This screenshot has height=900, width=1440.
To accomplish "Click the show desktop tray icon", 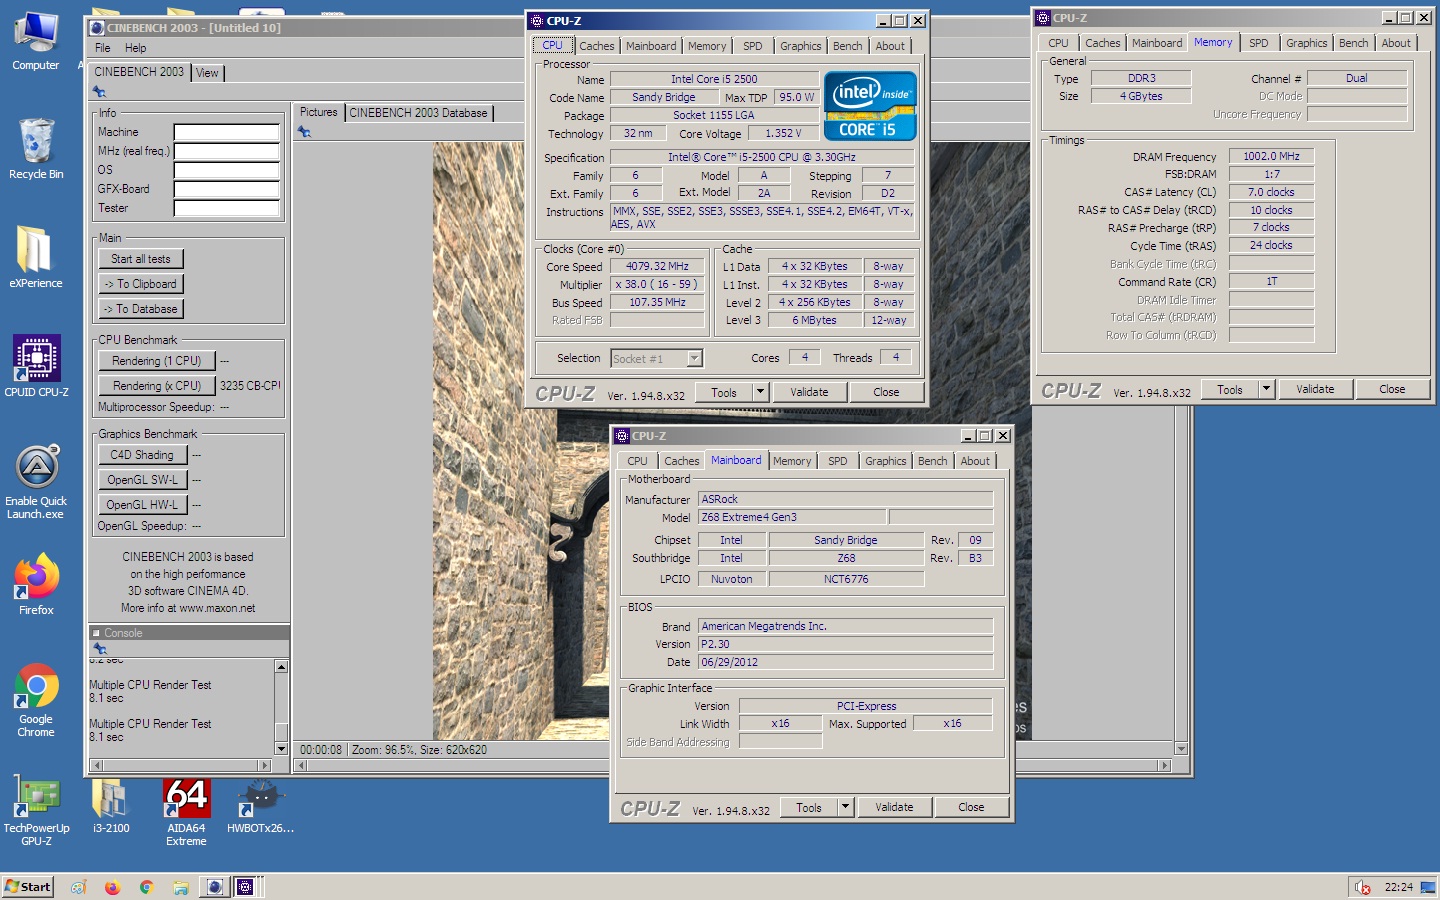I will pyautogui.click(x=1428, y=887).
